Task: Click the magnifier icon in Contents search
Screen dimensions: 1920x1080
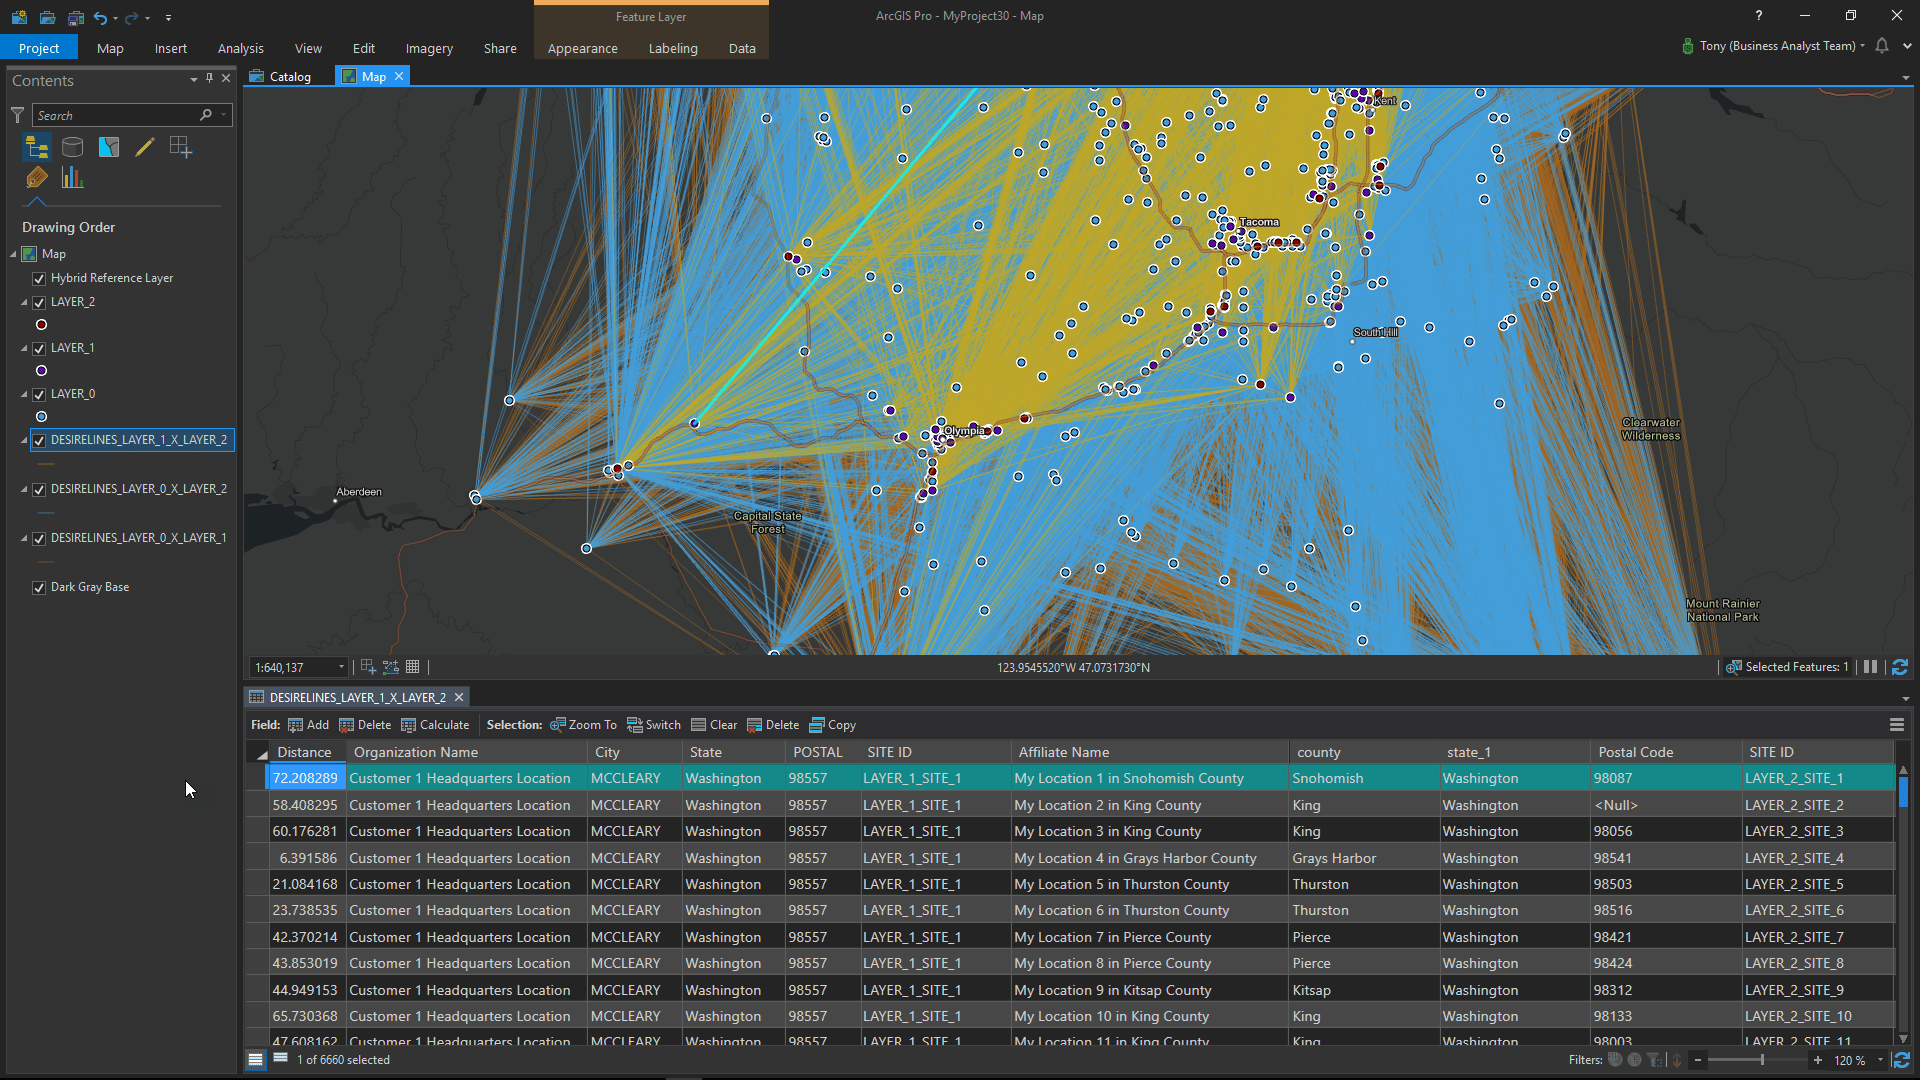Action: [x=206, y=115]
